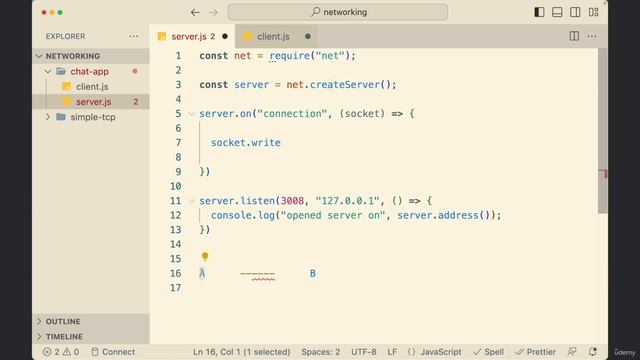Click the EXPLORER panel title
This screenshot has height=360, width=640.
65,36
